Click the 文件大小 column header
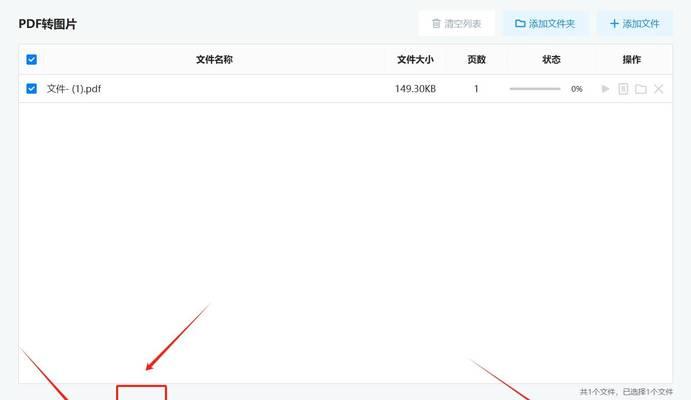This screenshot has height=400, width=691. [x=415, y=59]
